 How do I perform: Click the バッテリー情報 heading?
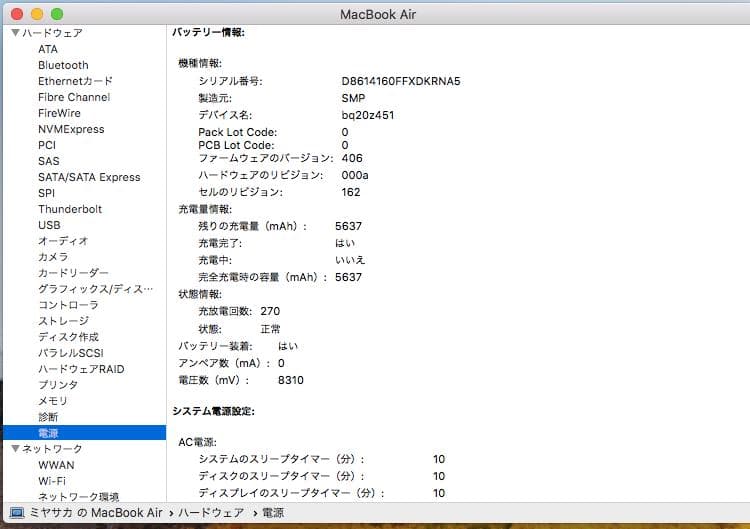click(x=209, y=33)
